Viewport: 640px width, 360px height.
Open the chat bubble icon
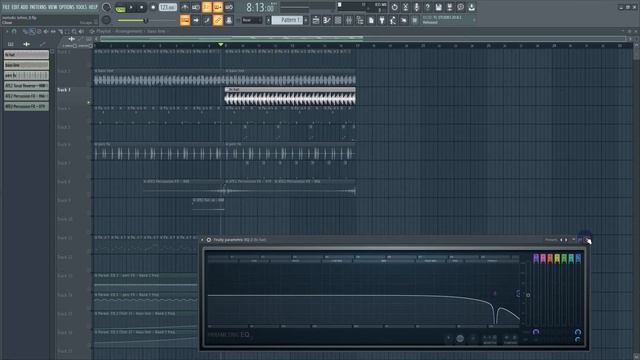pyautogui.click(x=460, y=7)
